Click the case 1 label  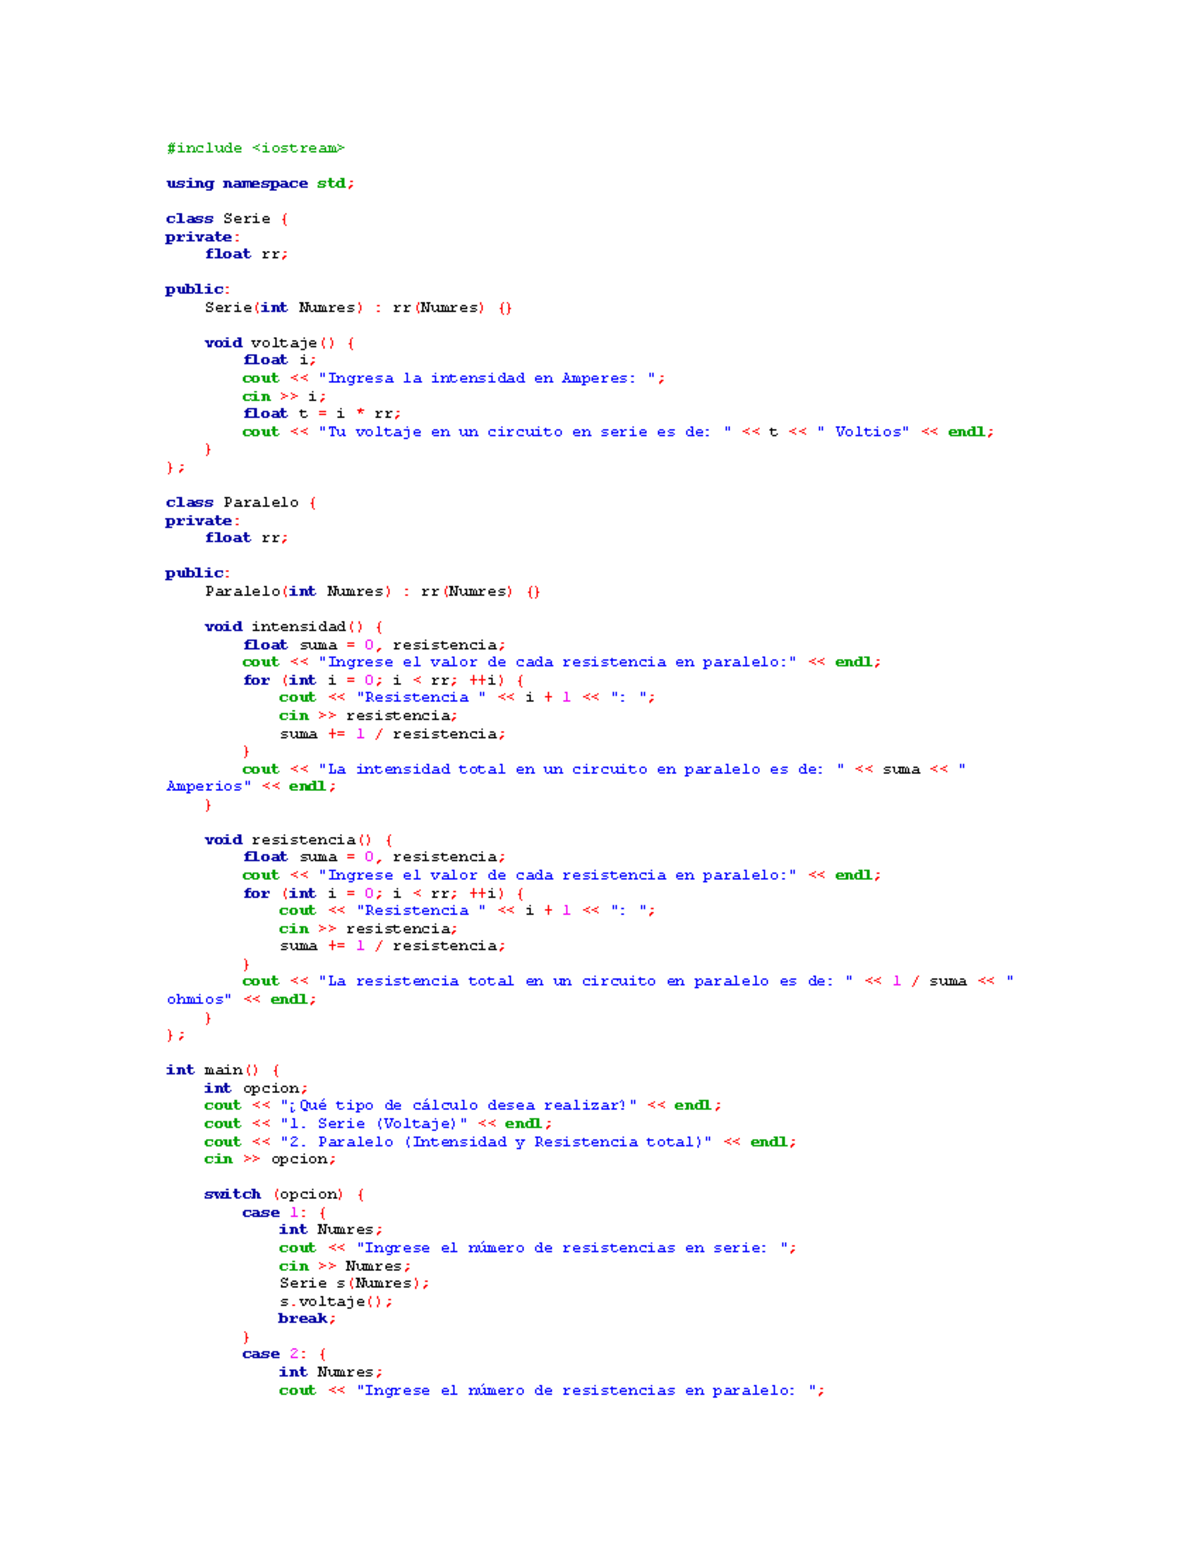(272, 1212)
